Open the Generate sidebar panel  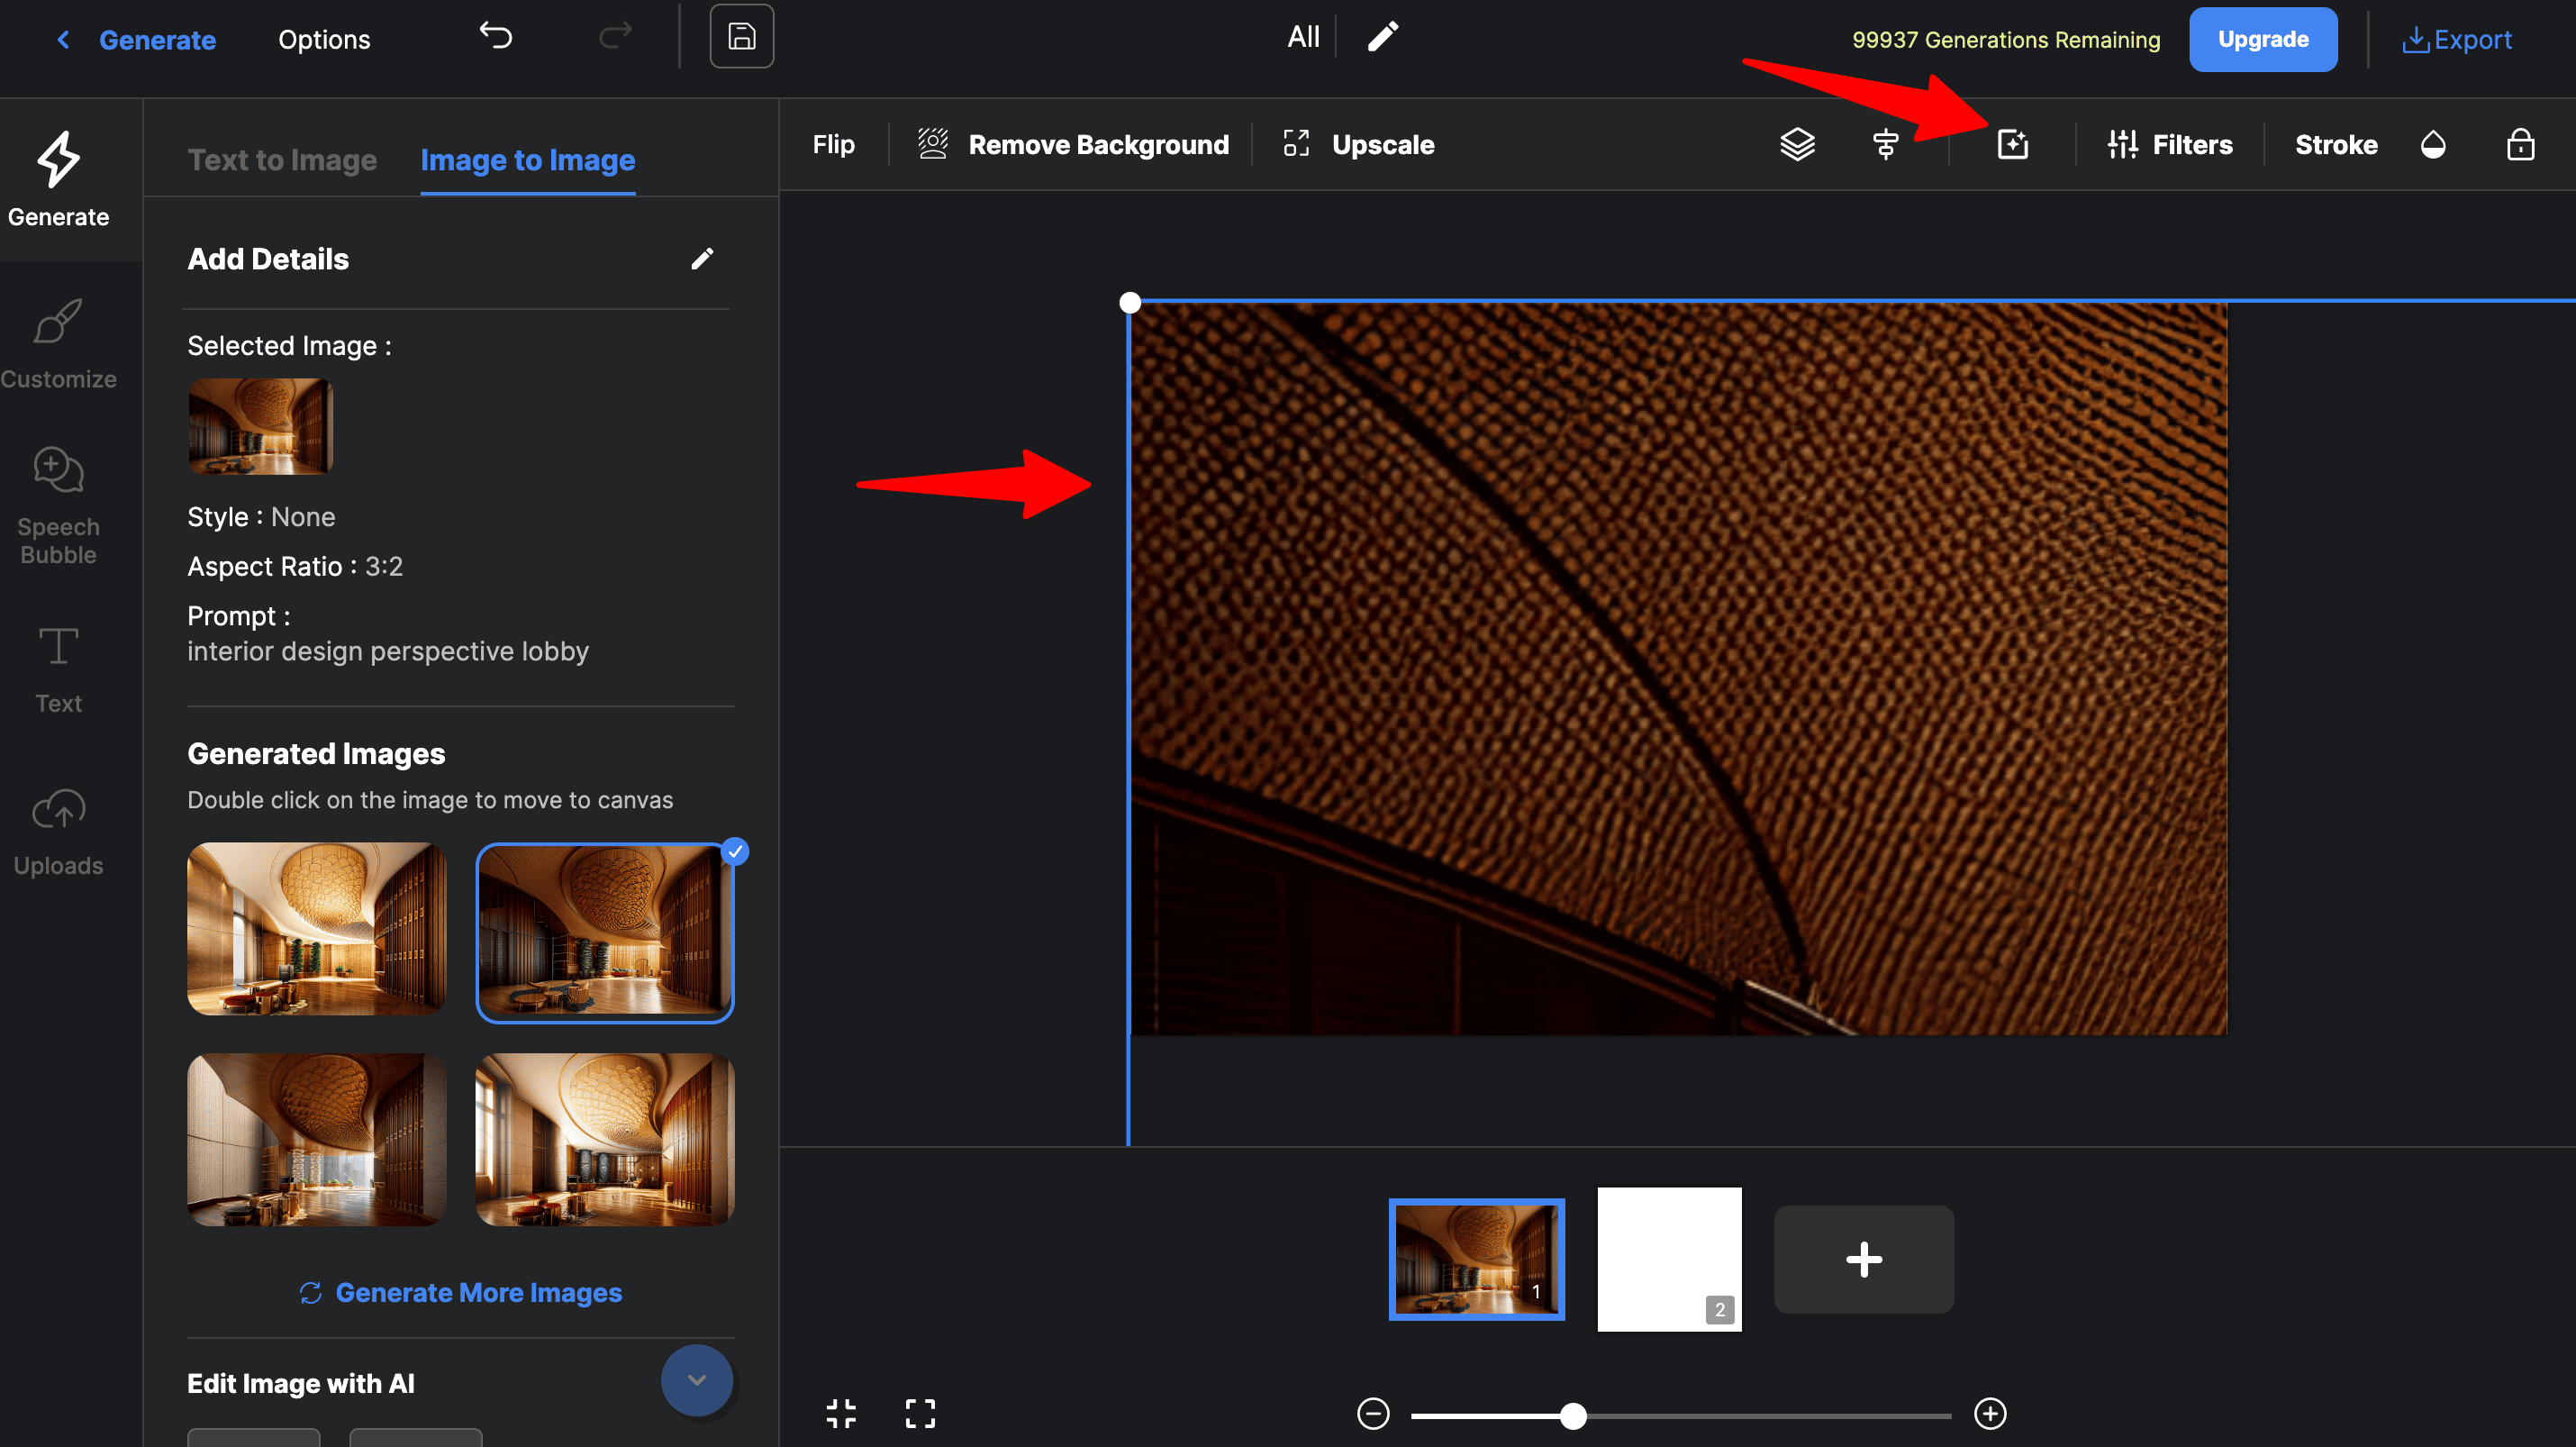[x=58, y=180]
